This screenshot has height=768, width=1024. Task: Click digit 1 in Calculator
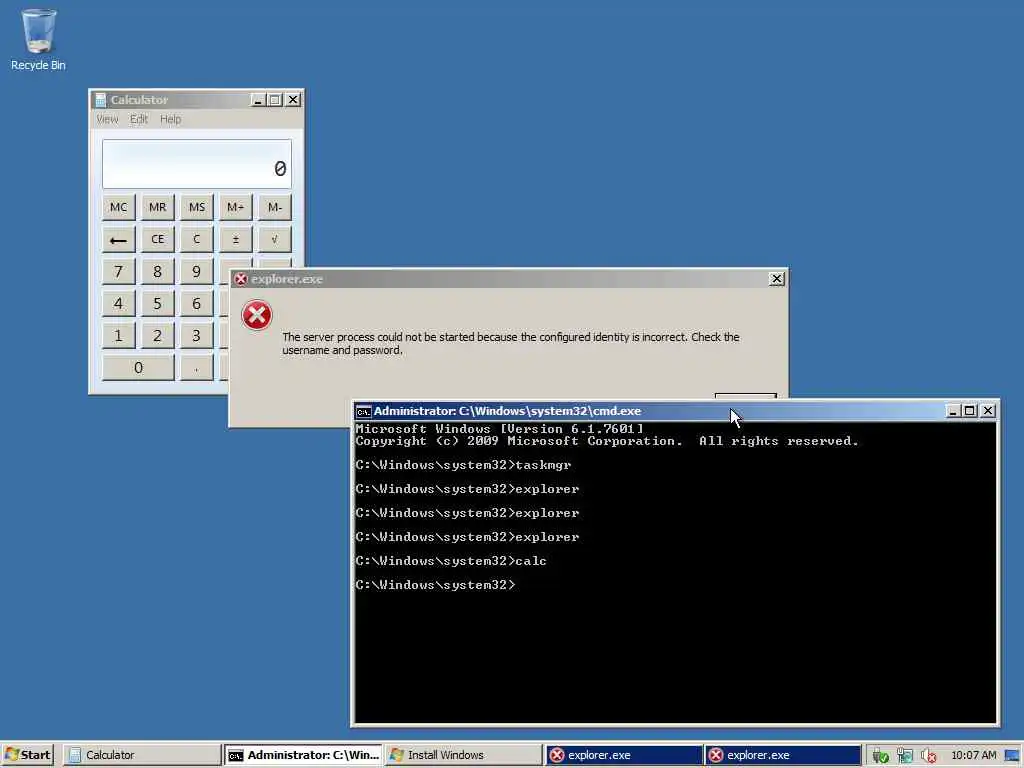coord(118,336)
